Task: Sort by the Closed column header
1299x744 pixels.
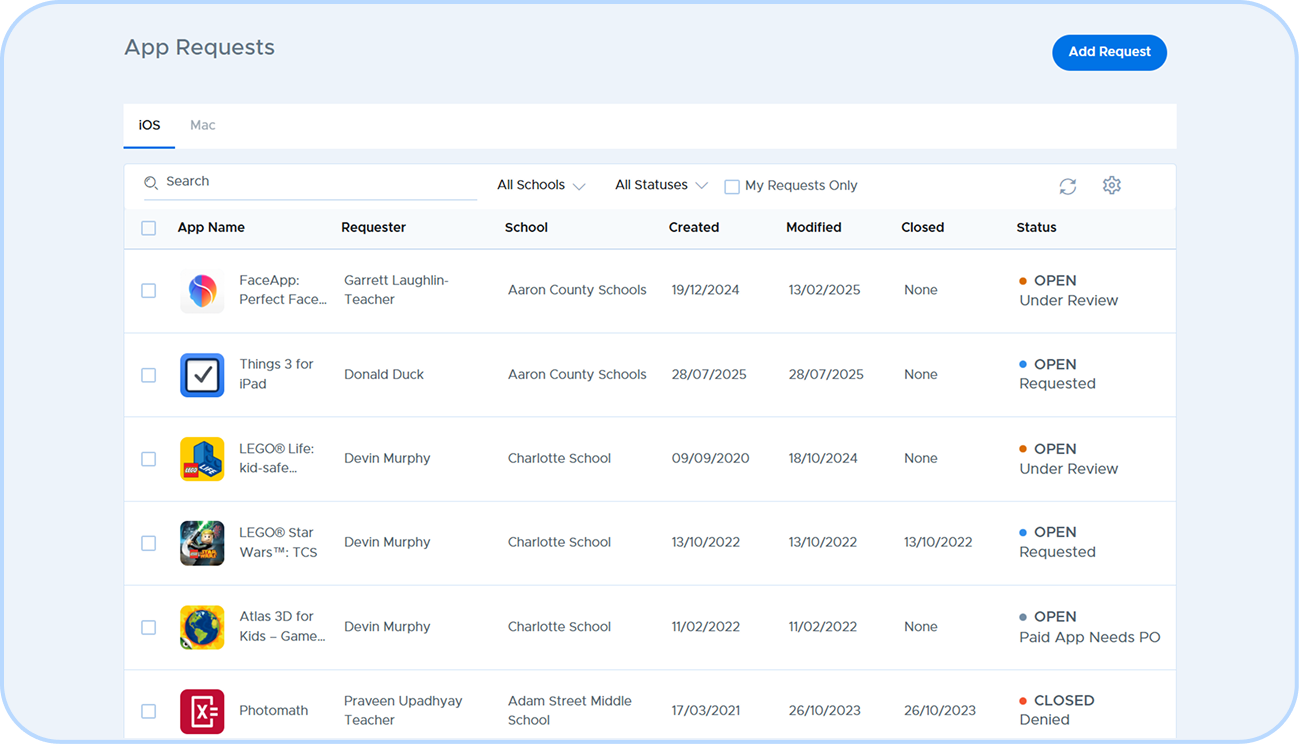Action: (923, 227)
